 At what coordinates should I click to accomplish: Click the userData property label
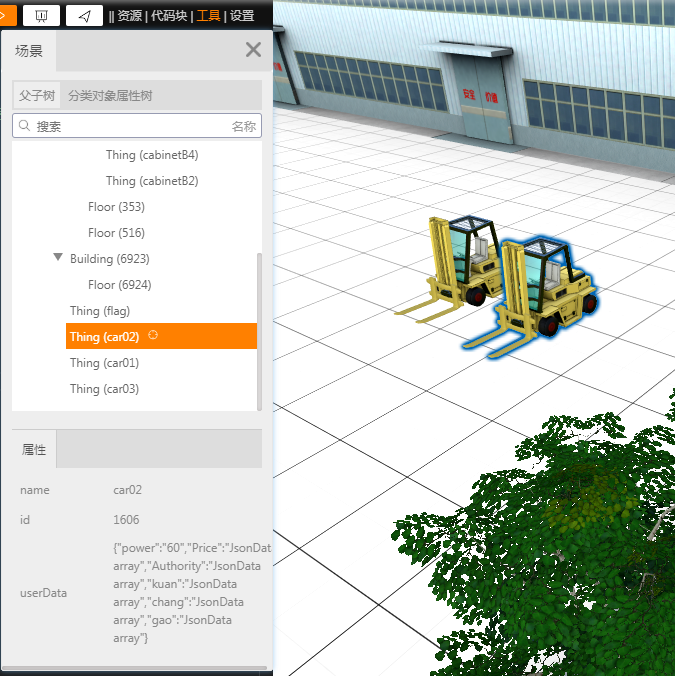point(44,593)
